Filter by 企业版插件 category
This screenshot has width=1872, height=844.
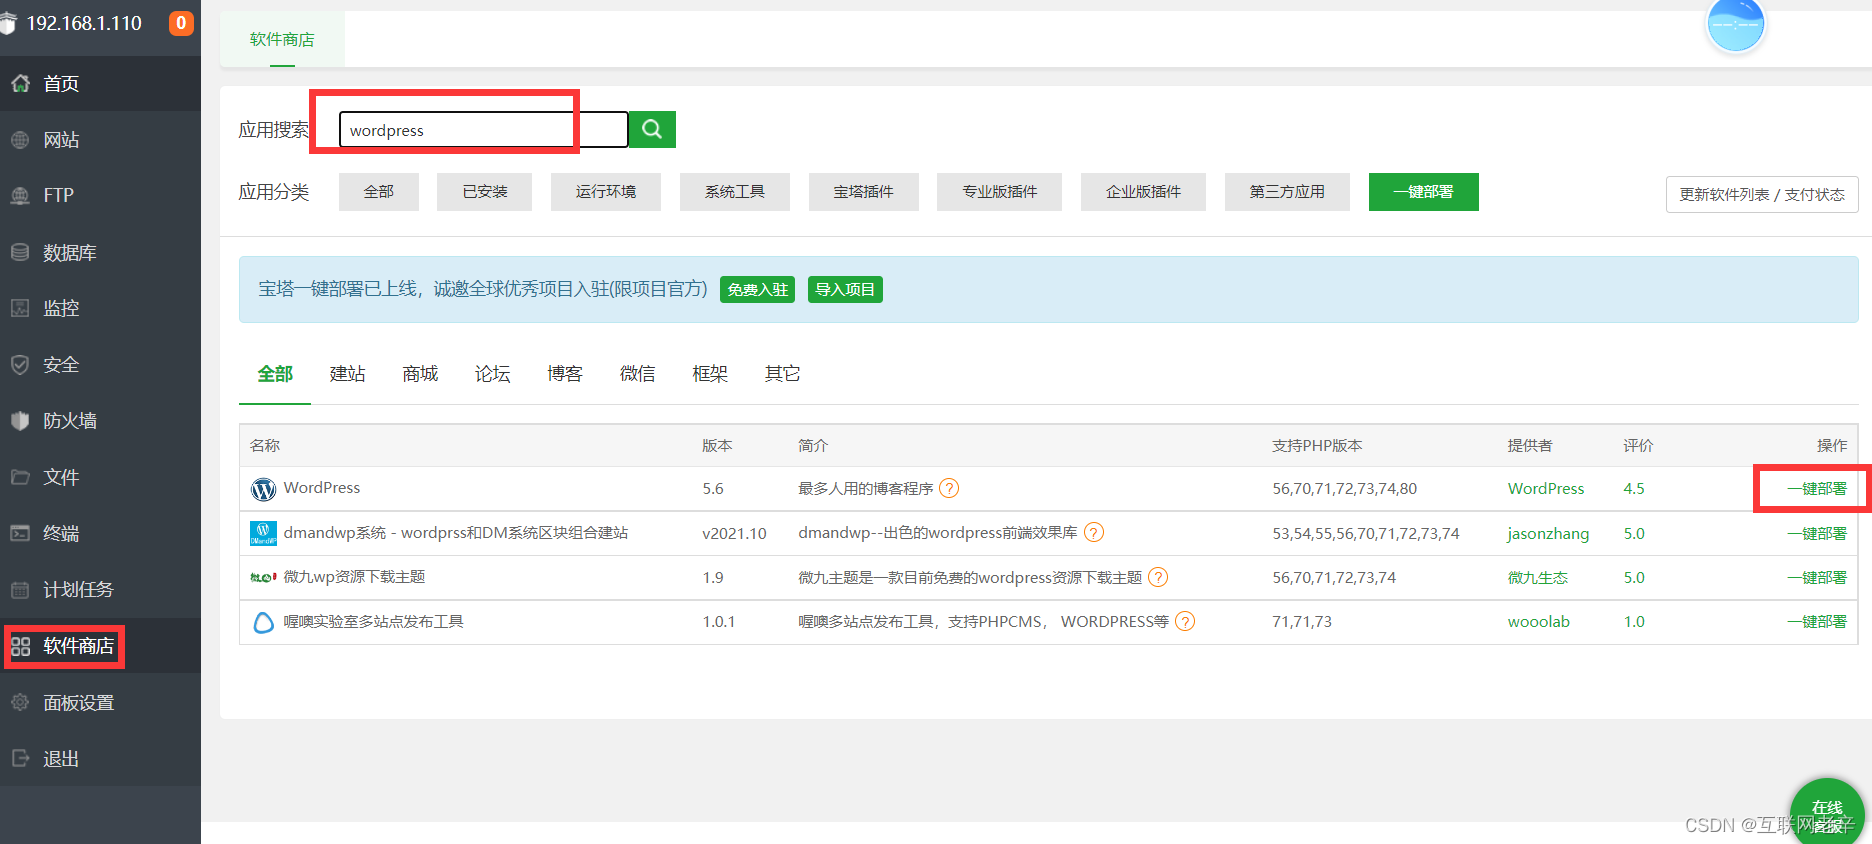[x=1144, y=192]
